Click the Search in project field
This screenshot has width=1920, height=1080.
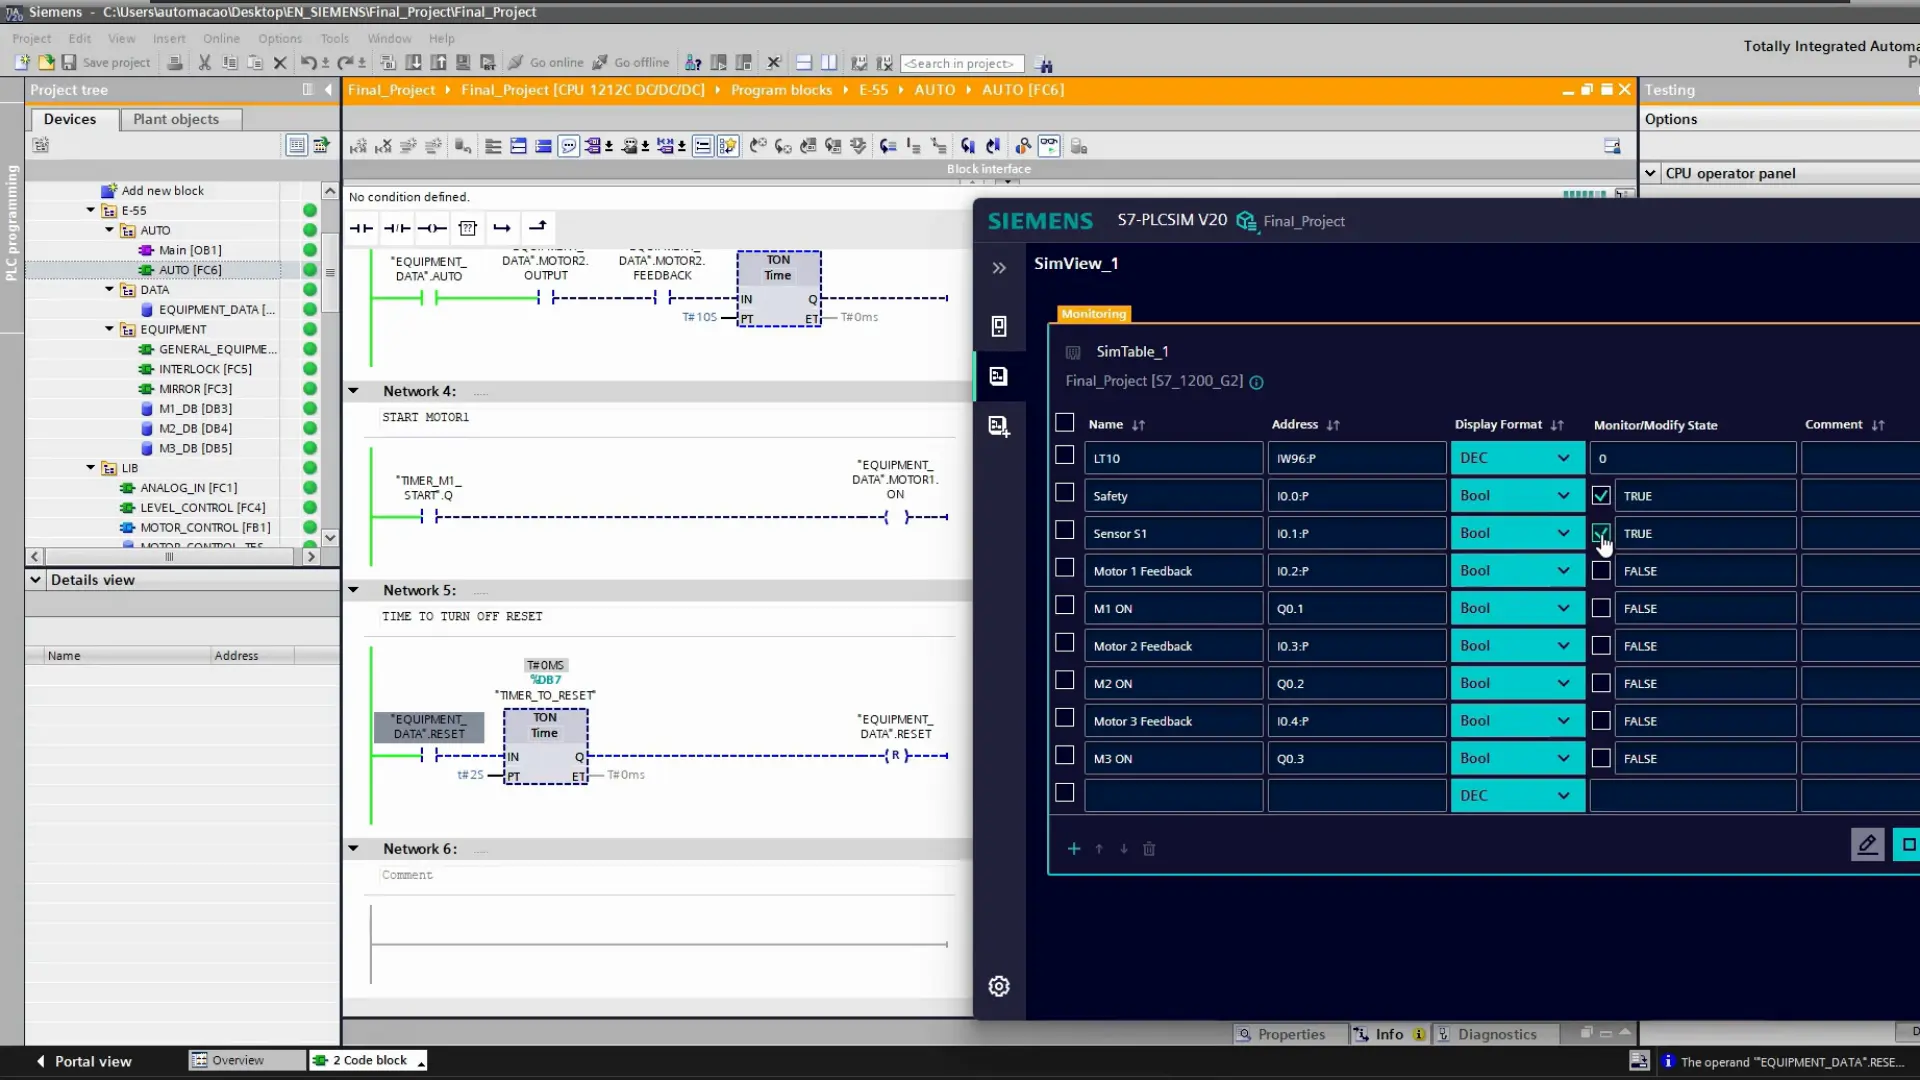coord(962,63)
